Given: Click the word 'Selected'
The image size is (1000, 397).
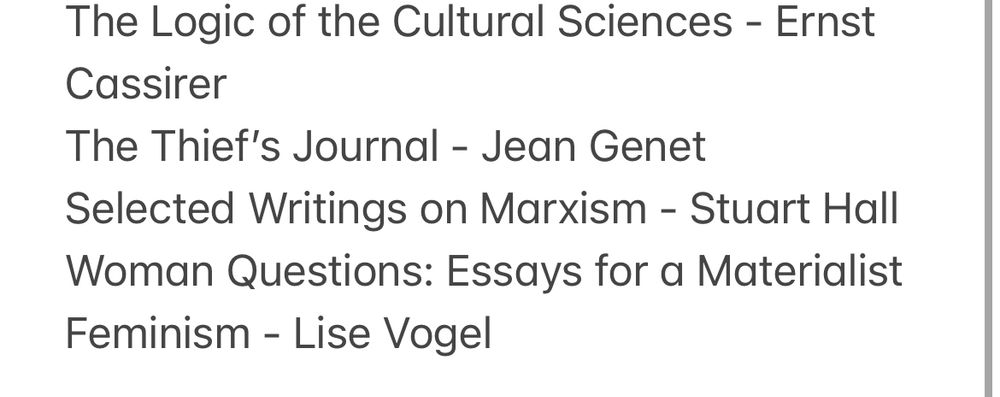Looking at the screenshot, I should (x=150, y=209).
